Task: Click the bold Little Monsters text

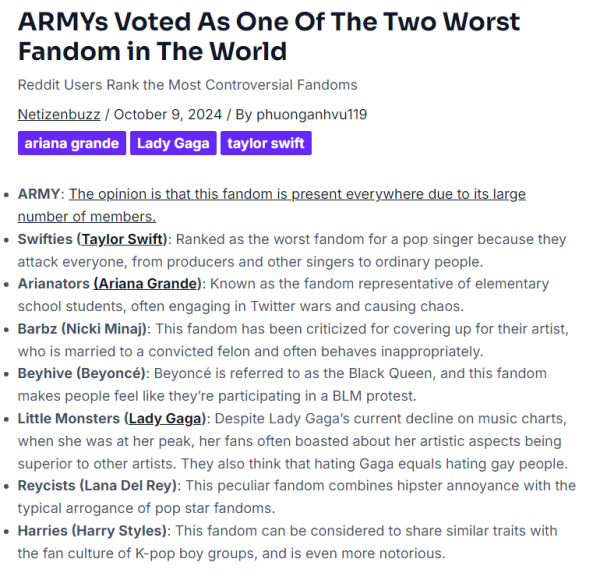Action: pyautogui.click(x=69, y=418)
